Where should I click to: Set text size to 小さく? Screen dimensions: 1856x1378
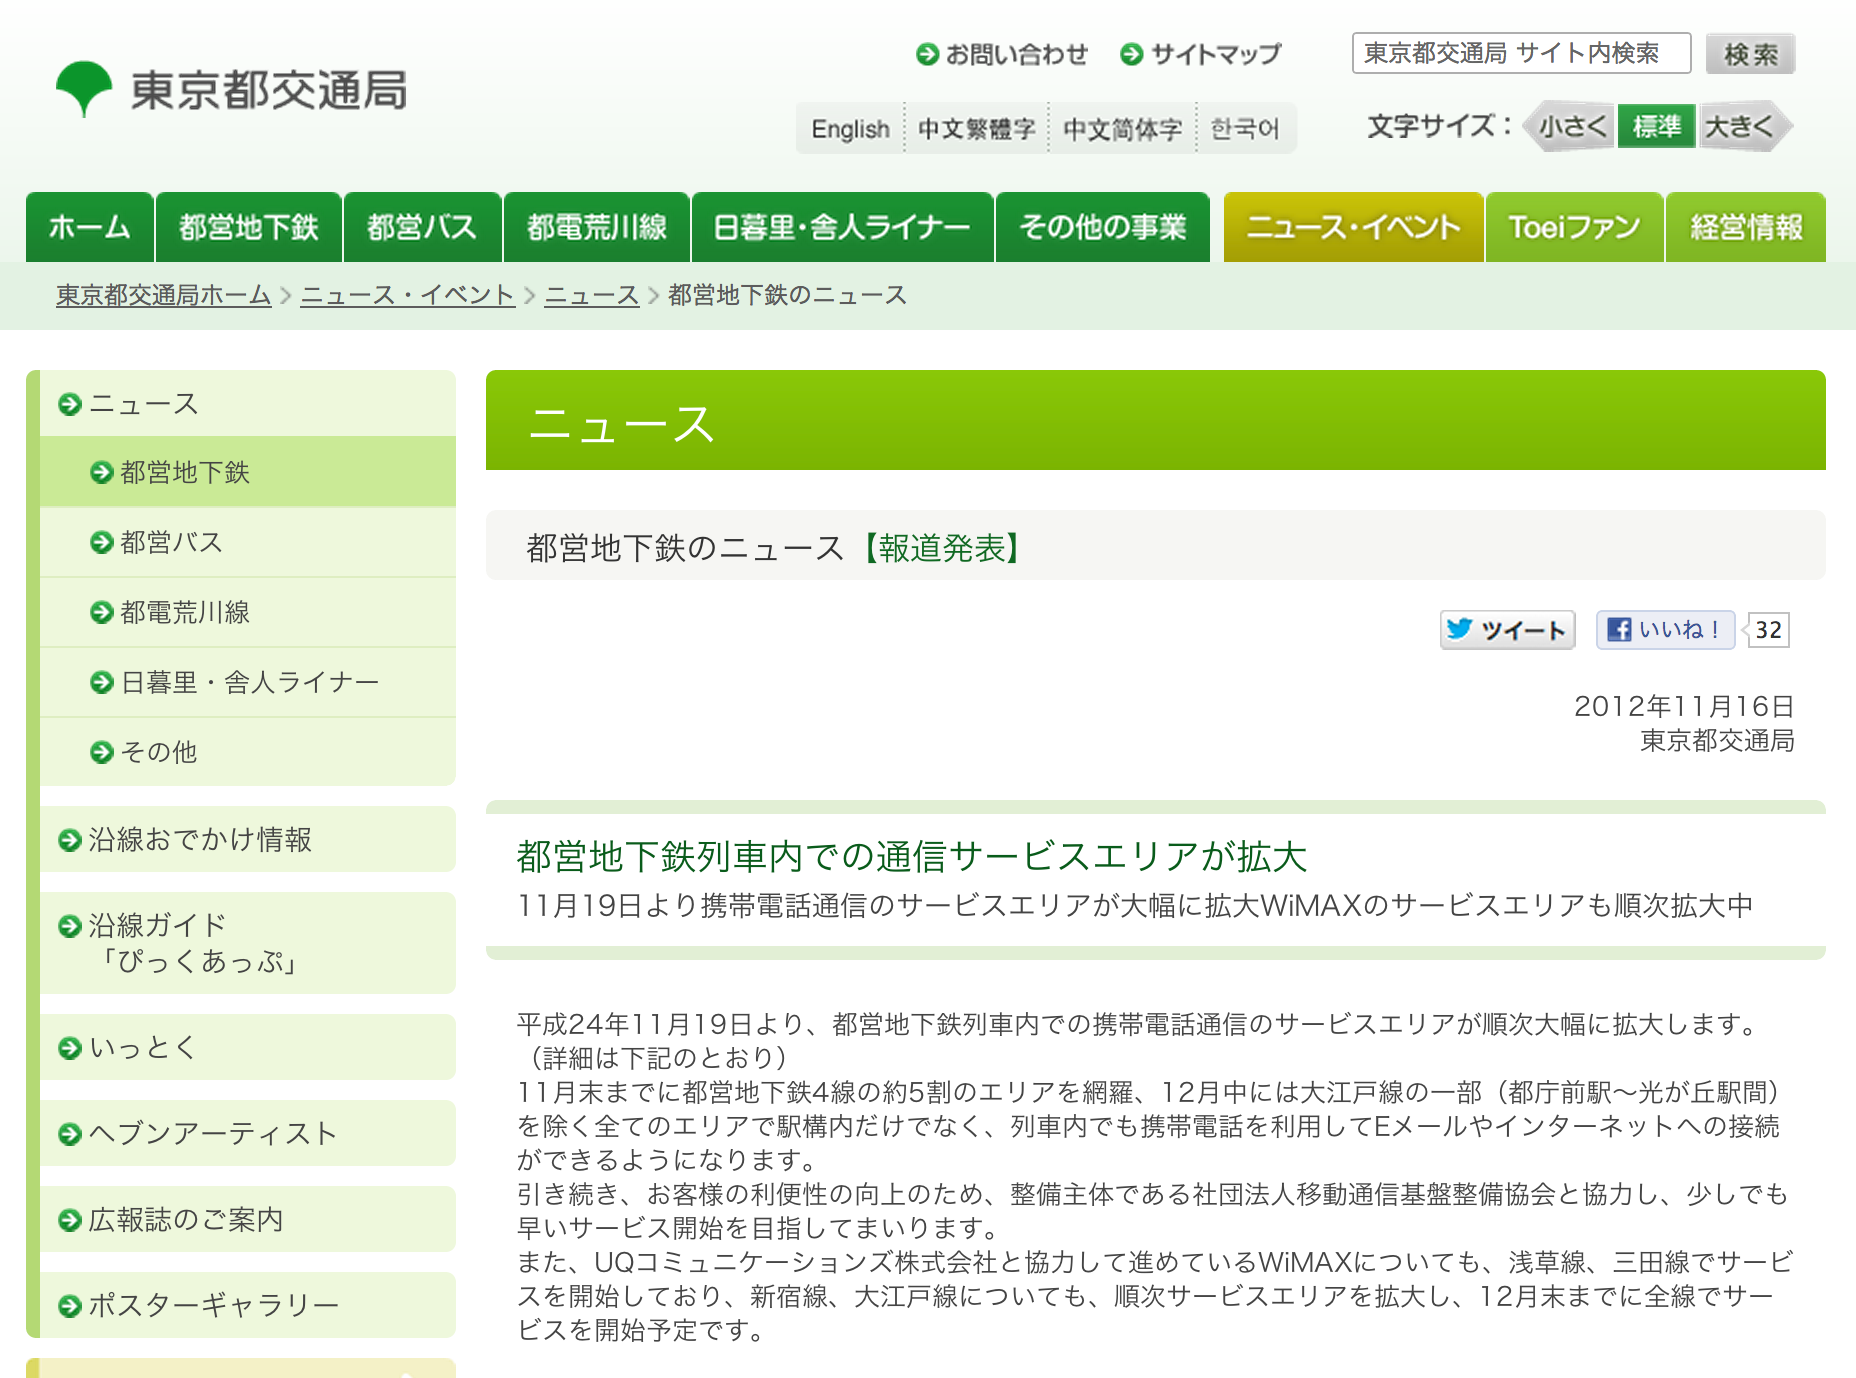1569,126
